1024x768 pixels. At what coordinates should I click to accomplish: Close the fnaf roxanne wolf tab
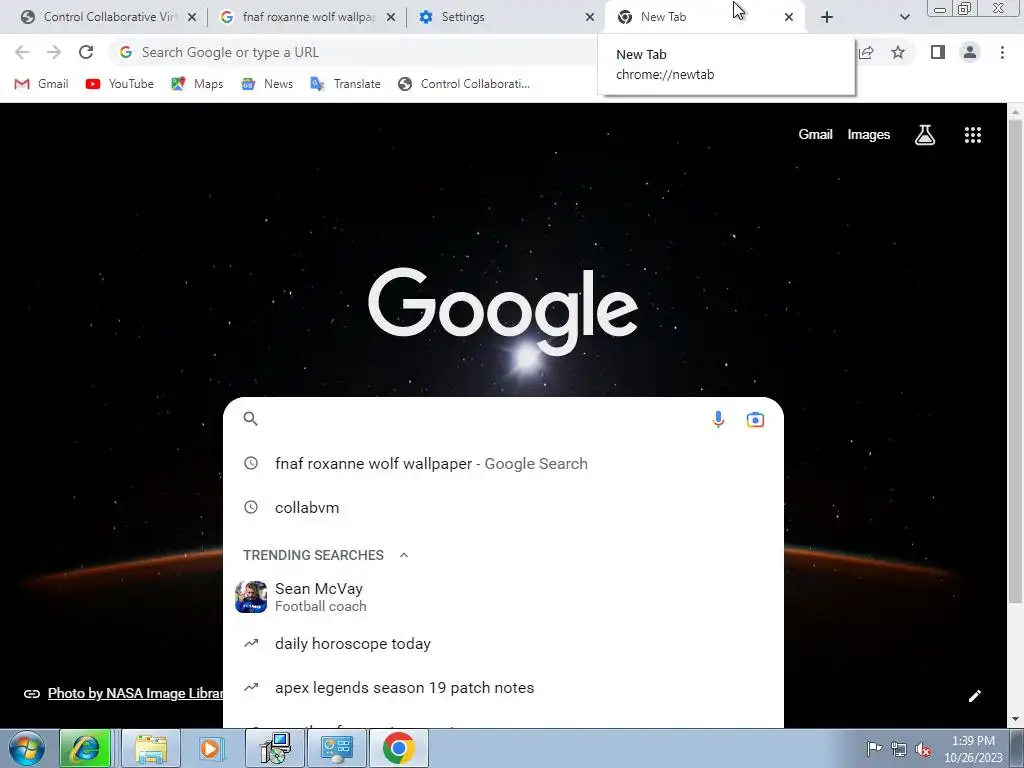(391, 17)
